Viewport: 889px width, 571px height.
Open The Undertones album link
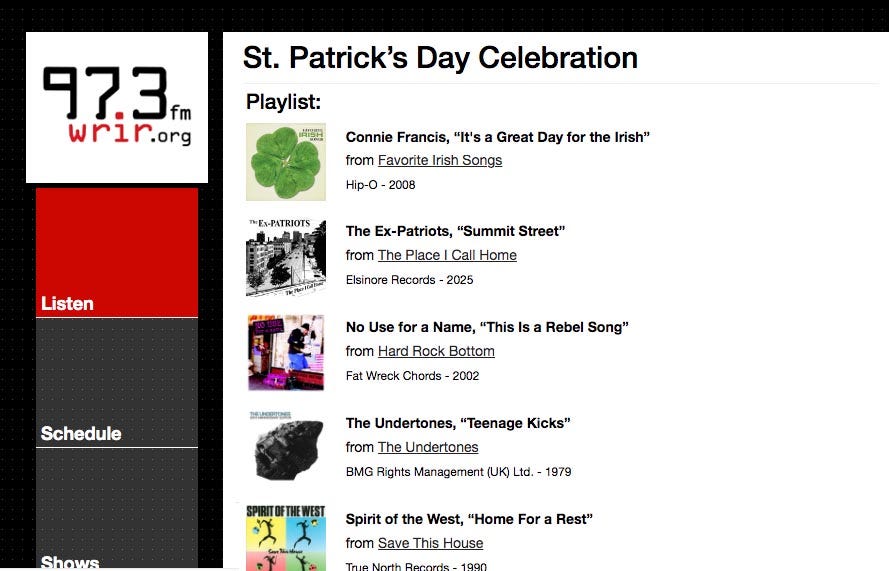pyautogui.click(x=428, y=447)
